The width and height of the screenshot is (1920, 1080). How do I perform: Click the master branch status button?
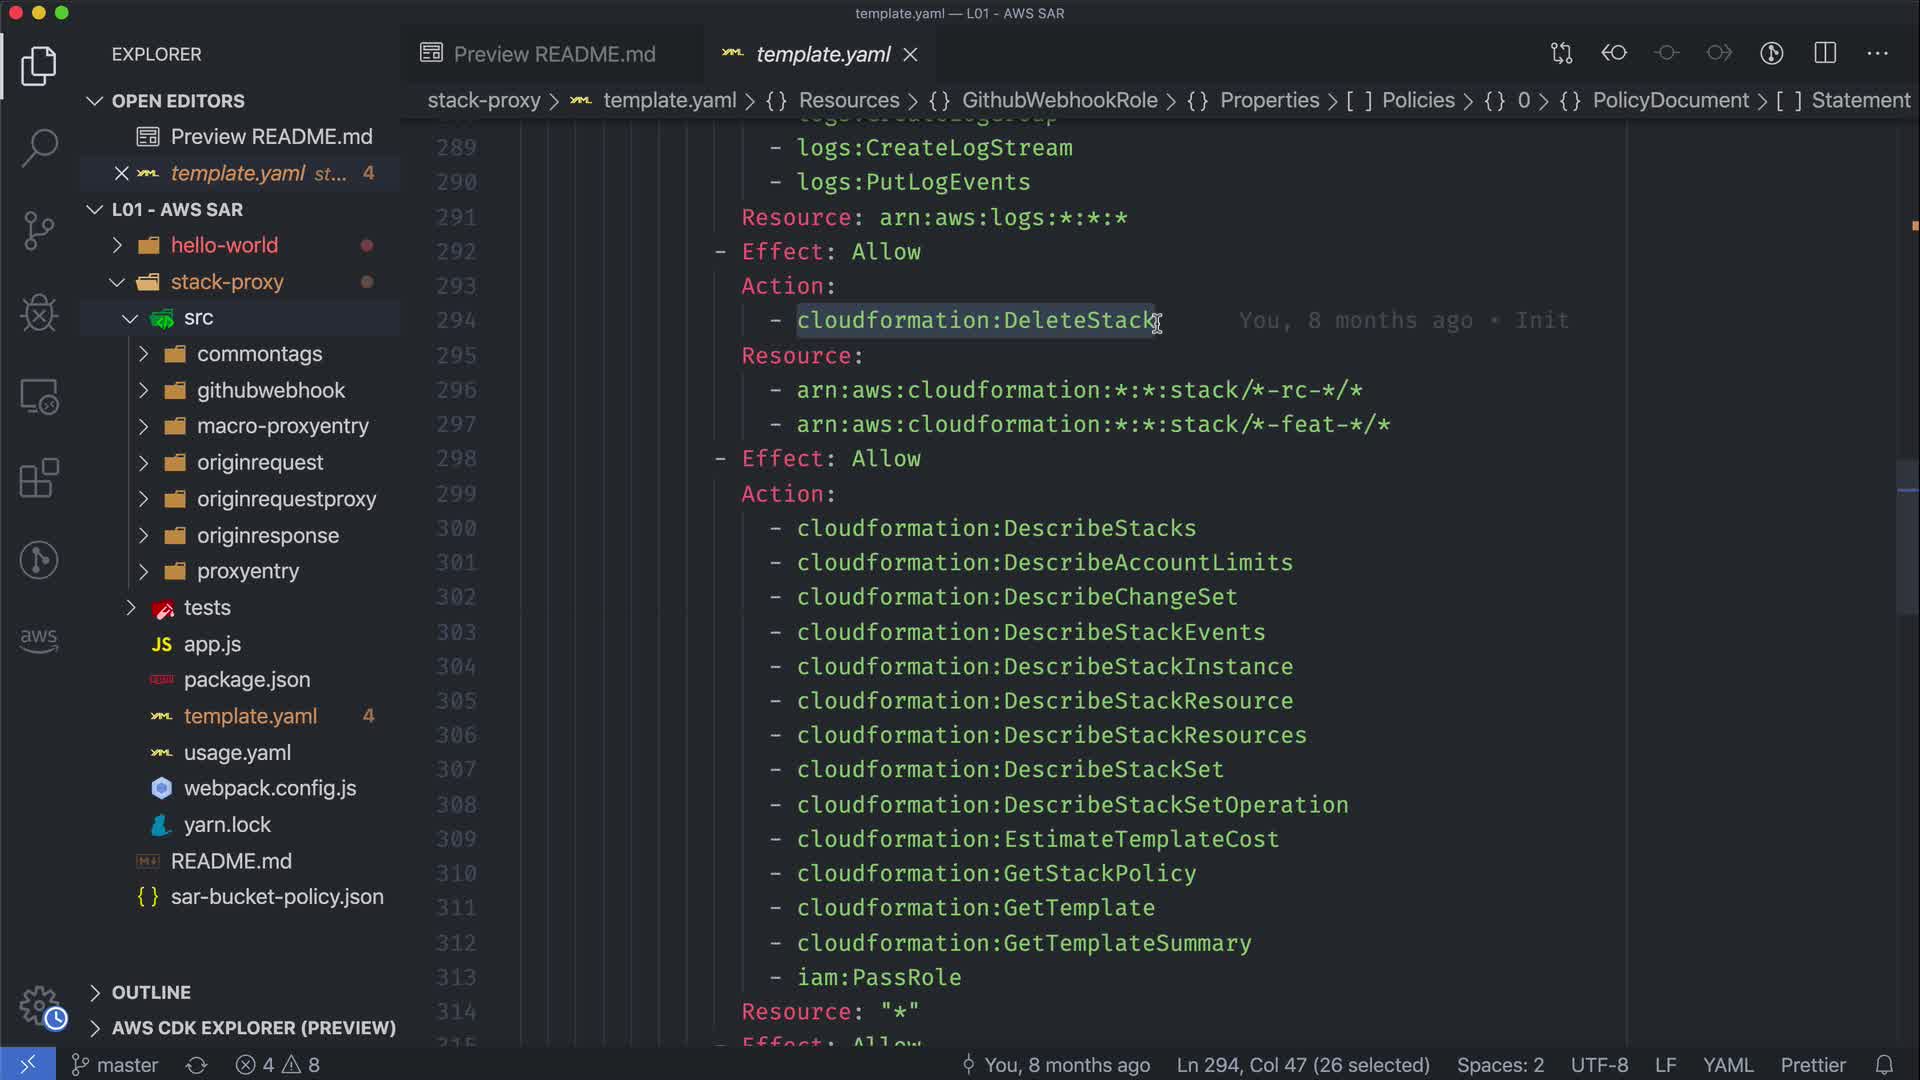click(x=115, y=1065)
